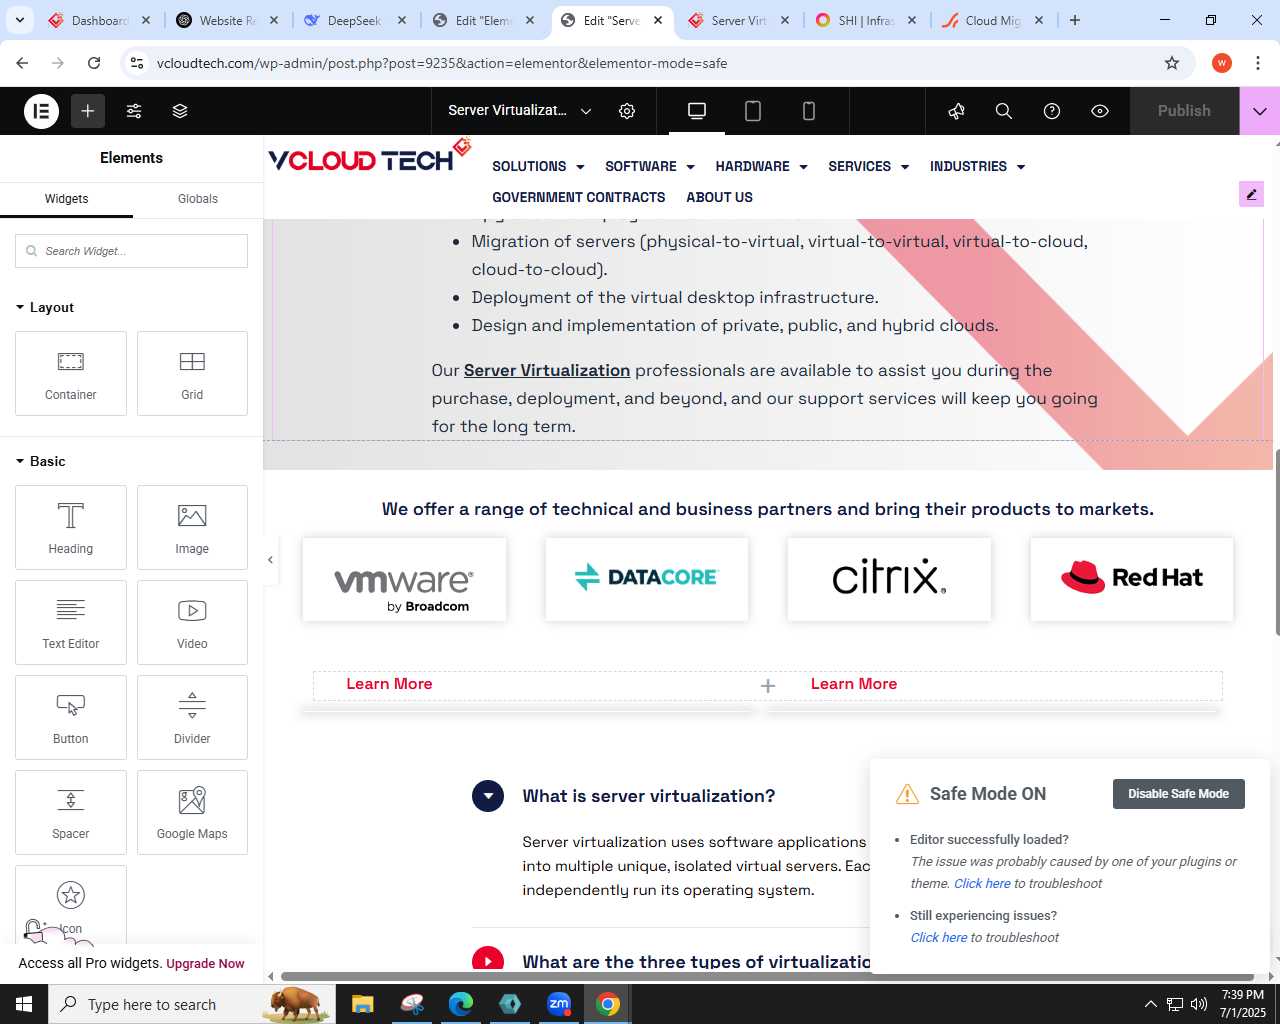Screen dimensions: 1280x1024
Task: Select the Text Editor widget
Action: click(x=71, y=622)
